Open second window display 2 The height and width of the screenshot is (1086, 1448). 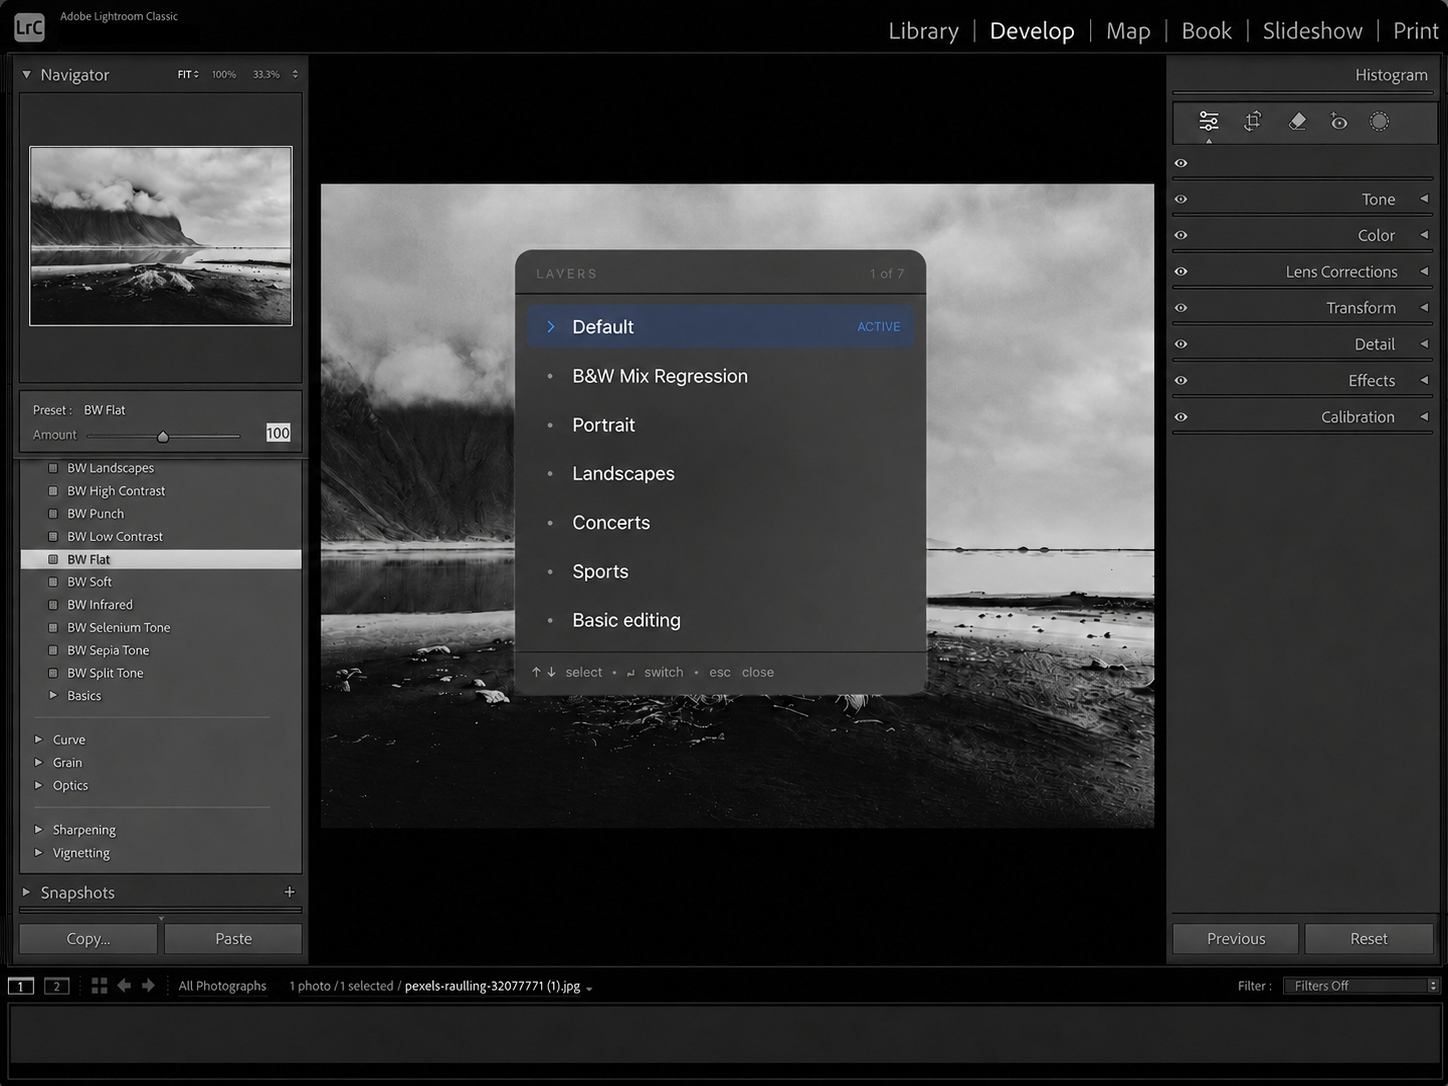(x=57, y=986)
